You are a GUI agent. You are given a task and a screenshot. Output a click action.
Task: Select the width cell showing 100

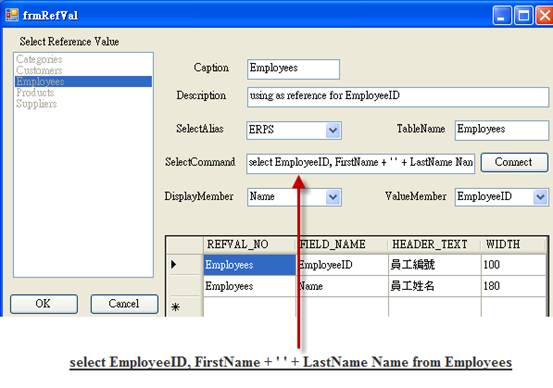point(514,265)
